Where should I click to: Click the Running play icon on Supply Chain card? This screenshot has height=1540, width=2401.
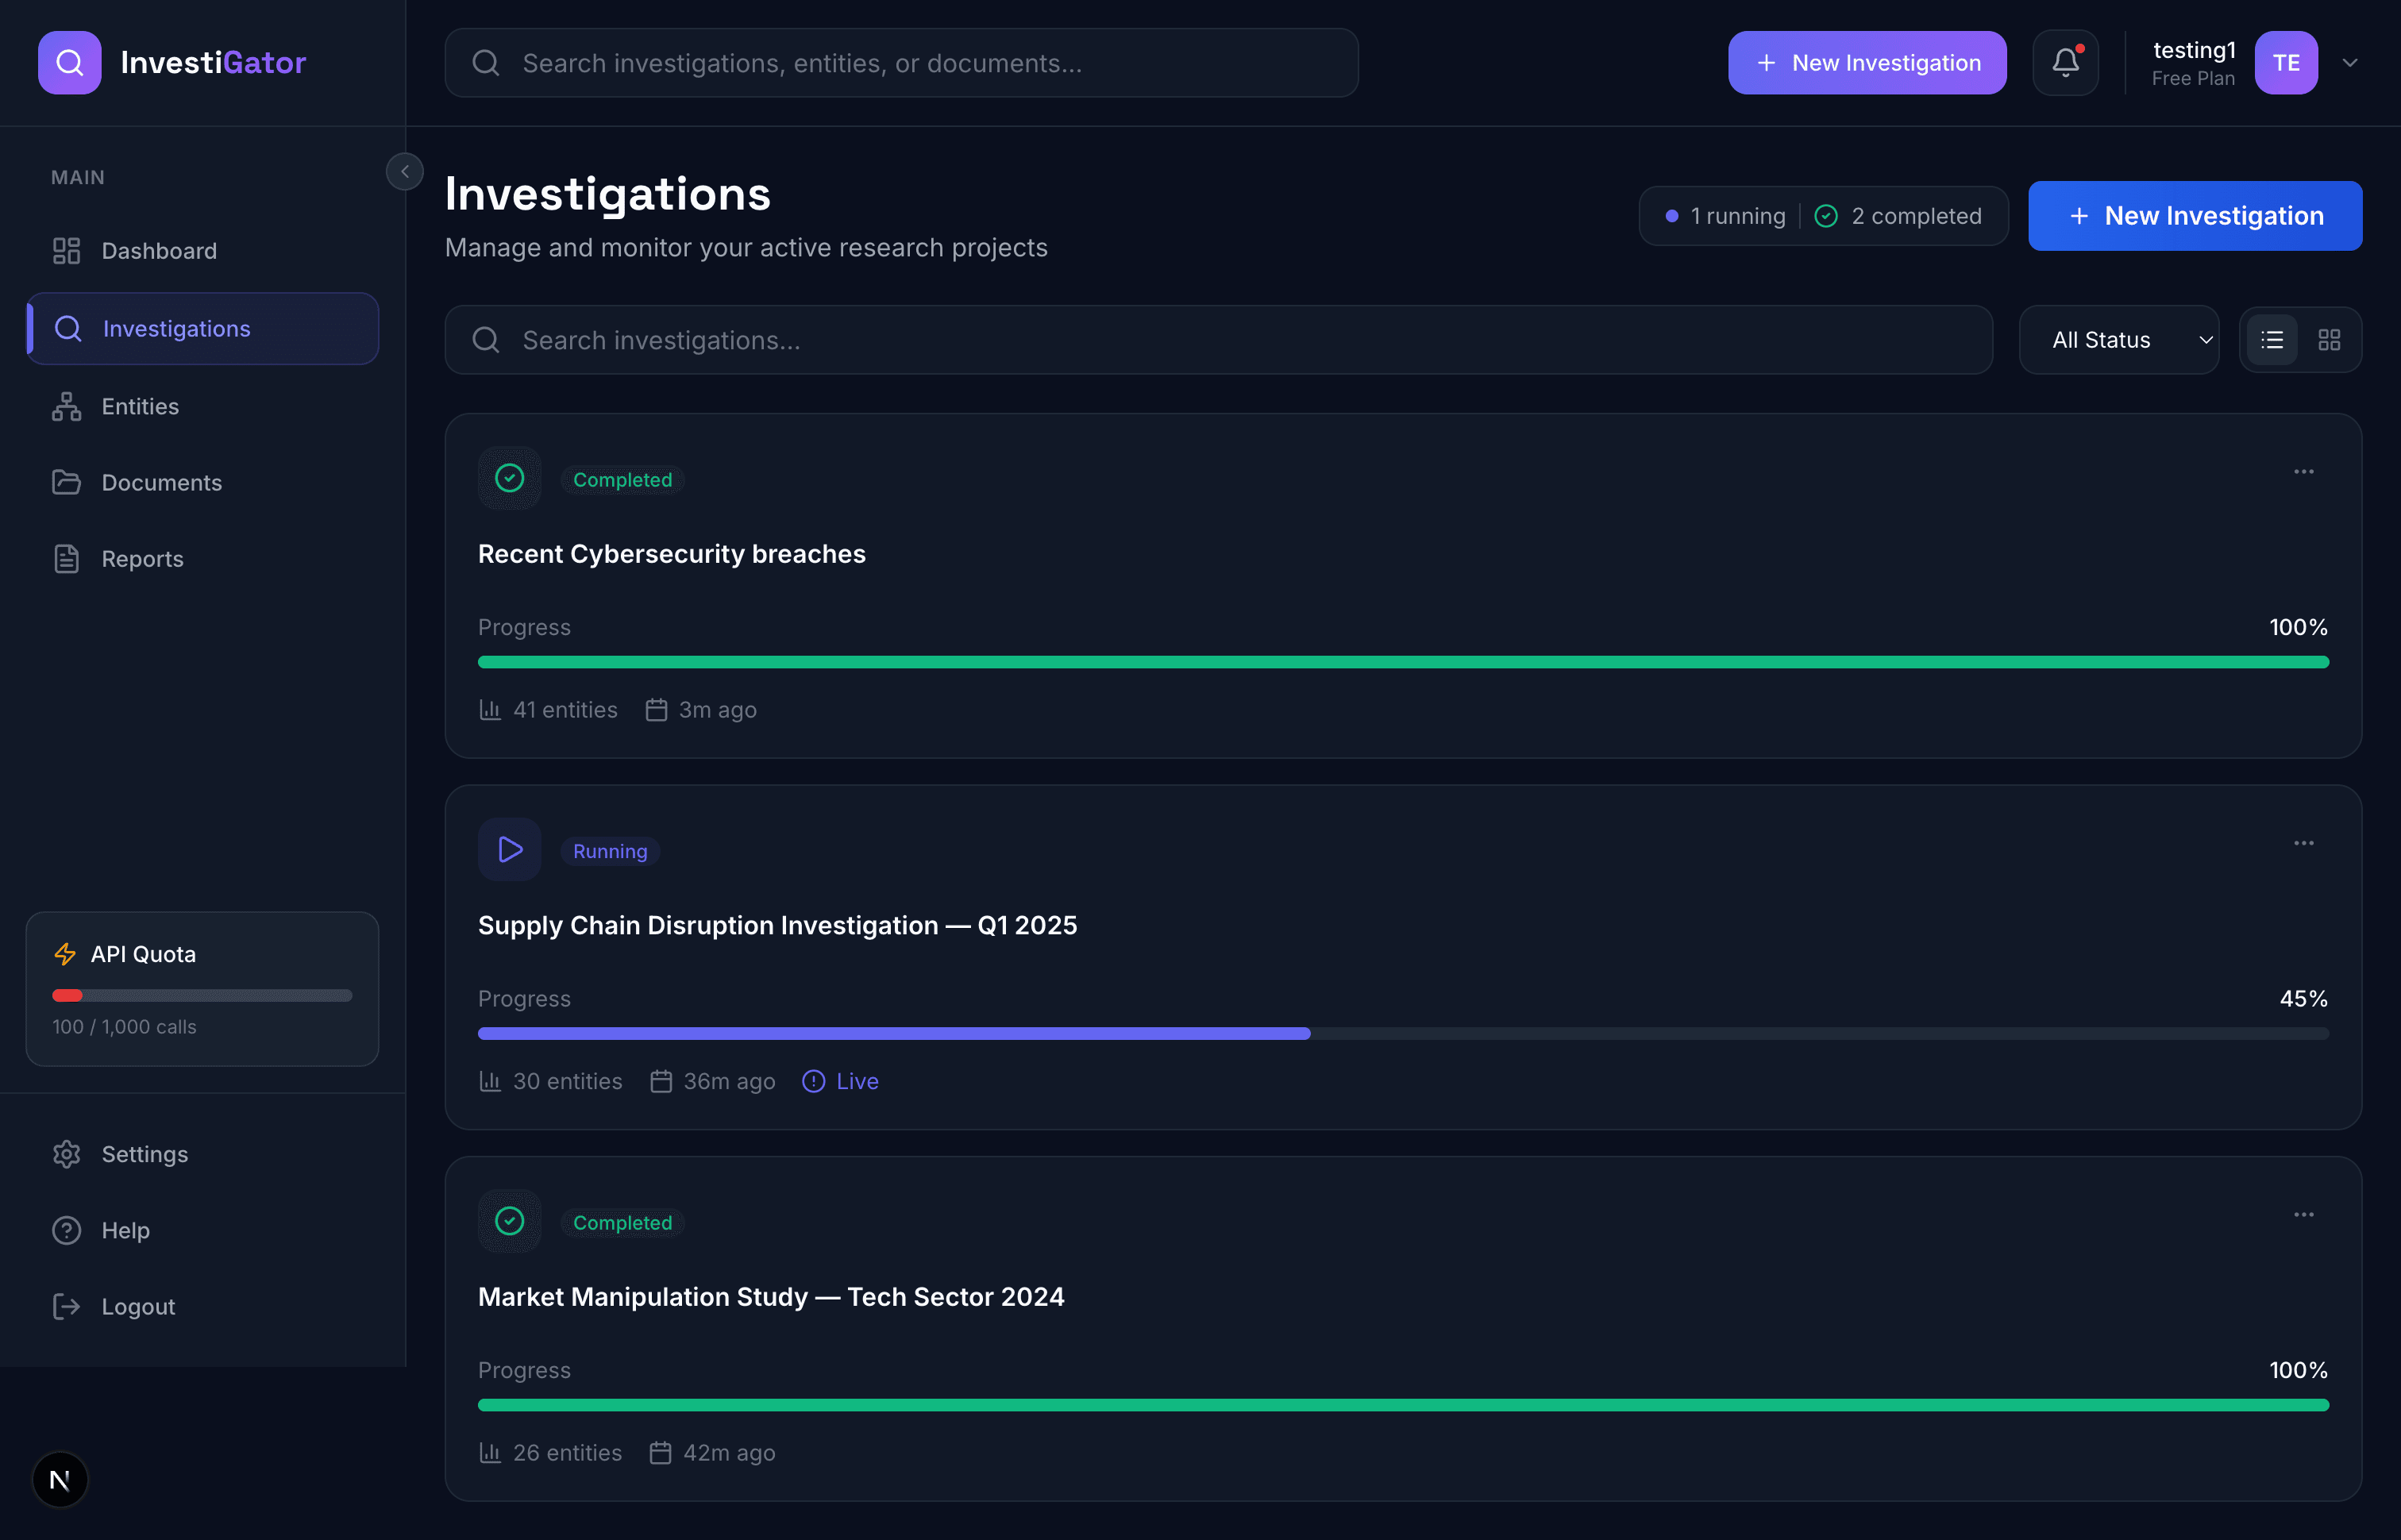tap(509, 850)
